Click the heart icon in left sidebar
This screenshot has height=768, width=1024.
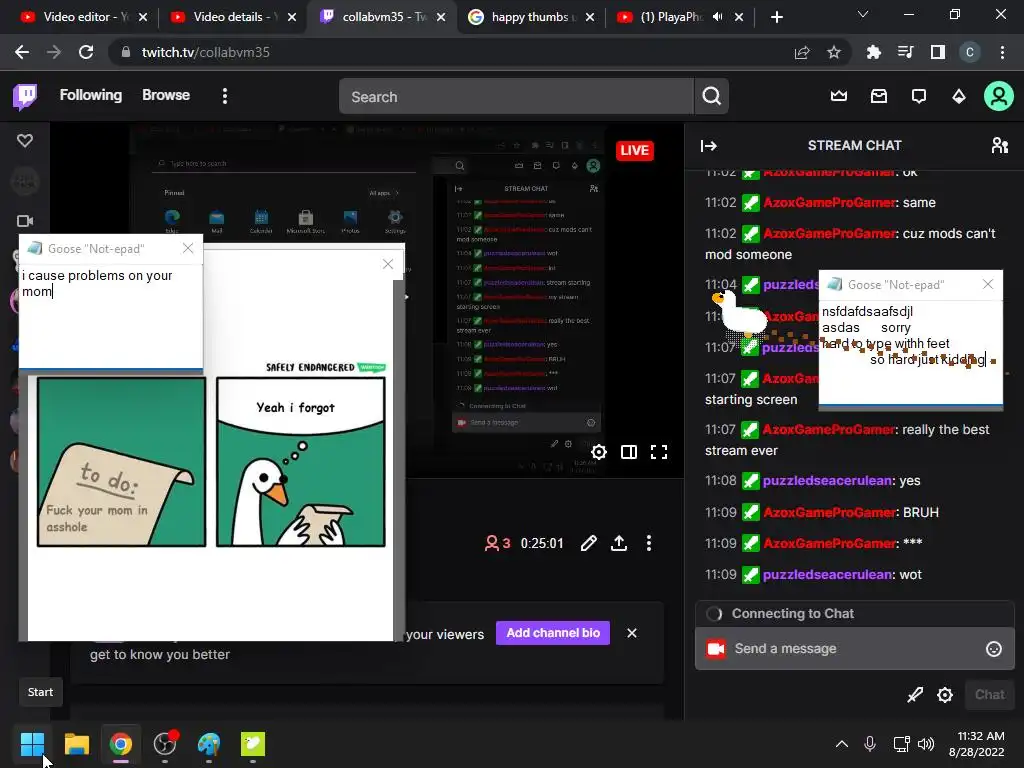point(25,140)
